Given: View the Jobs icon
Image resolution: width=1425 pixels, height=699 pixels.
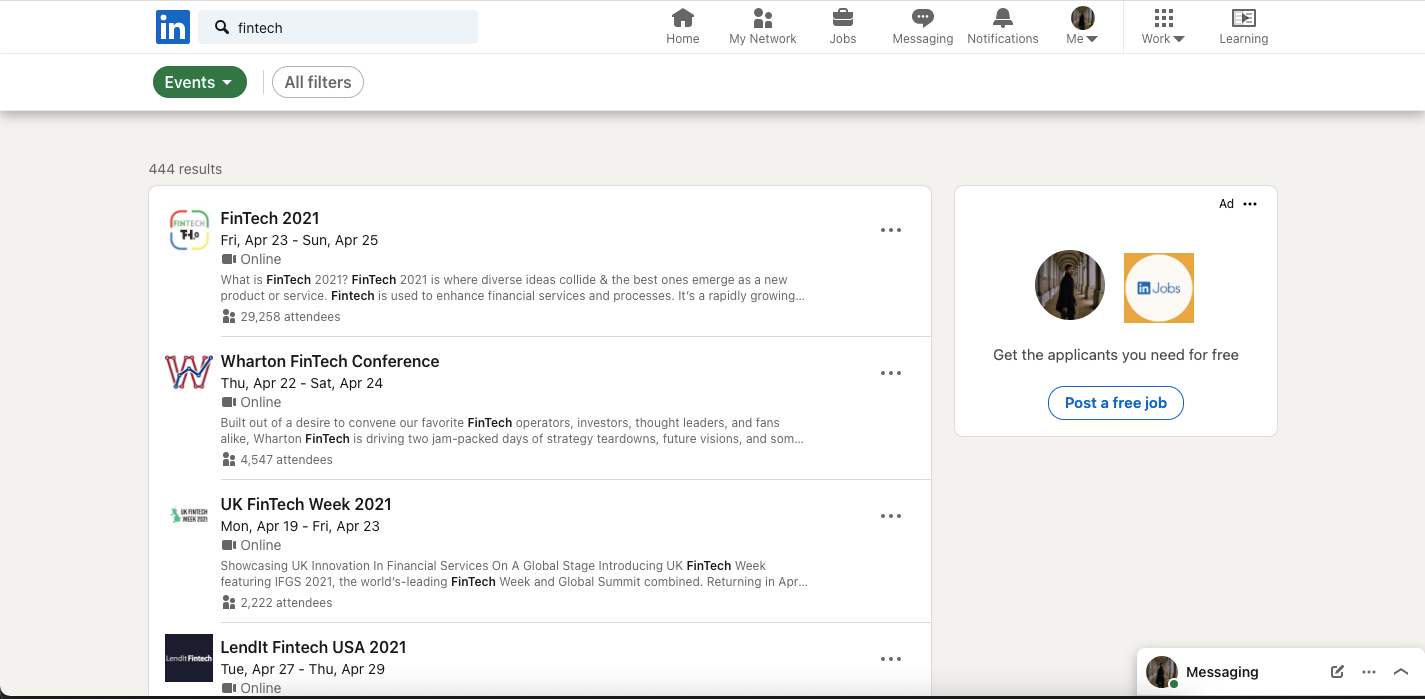Looking at the screenshot, I should click(842, 27).
